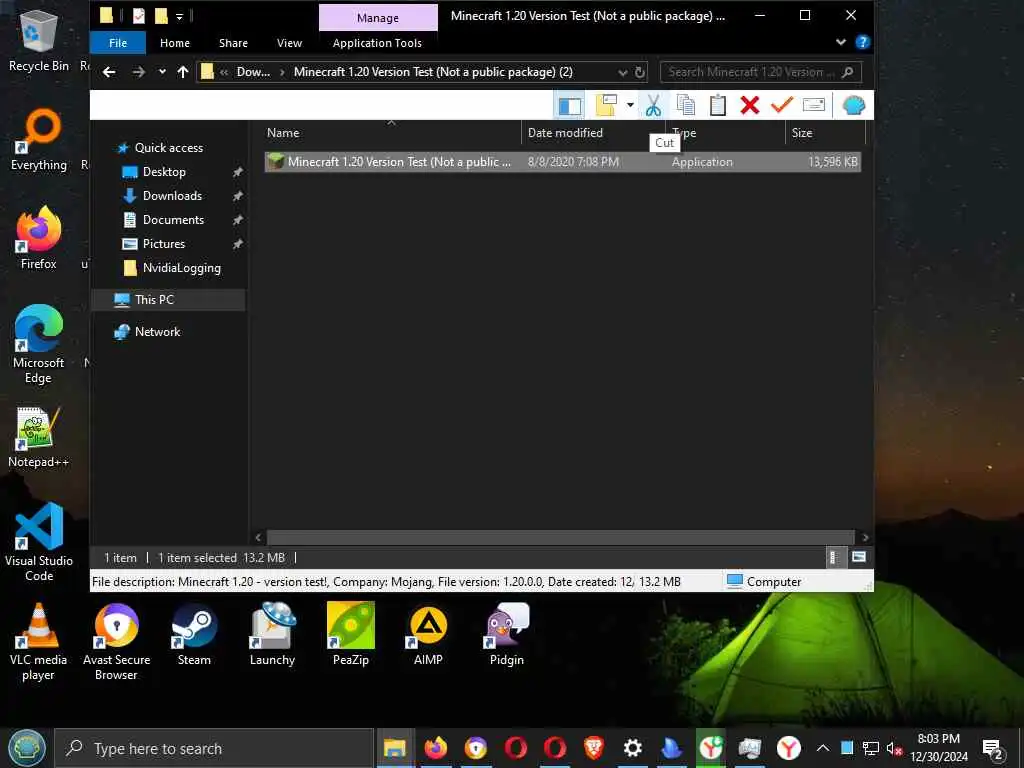Switch to the View ribbon tab
Image resolution: width=1024 pixels, height=768 pixels.
(289, 43)
